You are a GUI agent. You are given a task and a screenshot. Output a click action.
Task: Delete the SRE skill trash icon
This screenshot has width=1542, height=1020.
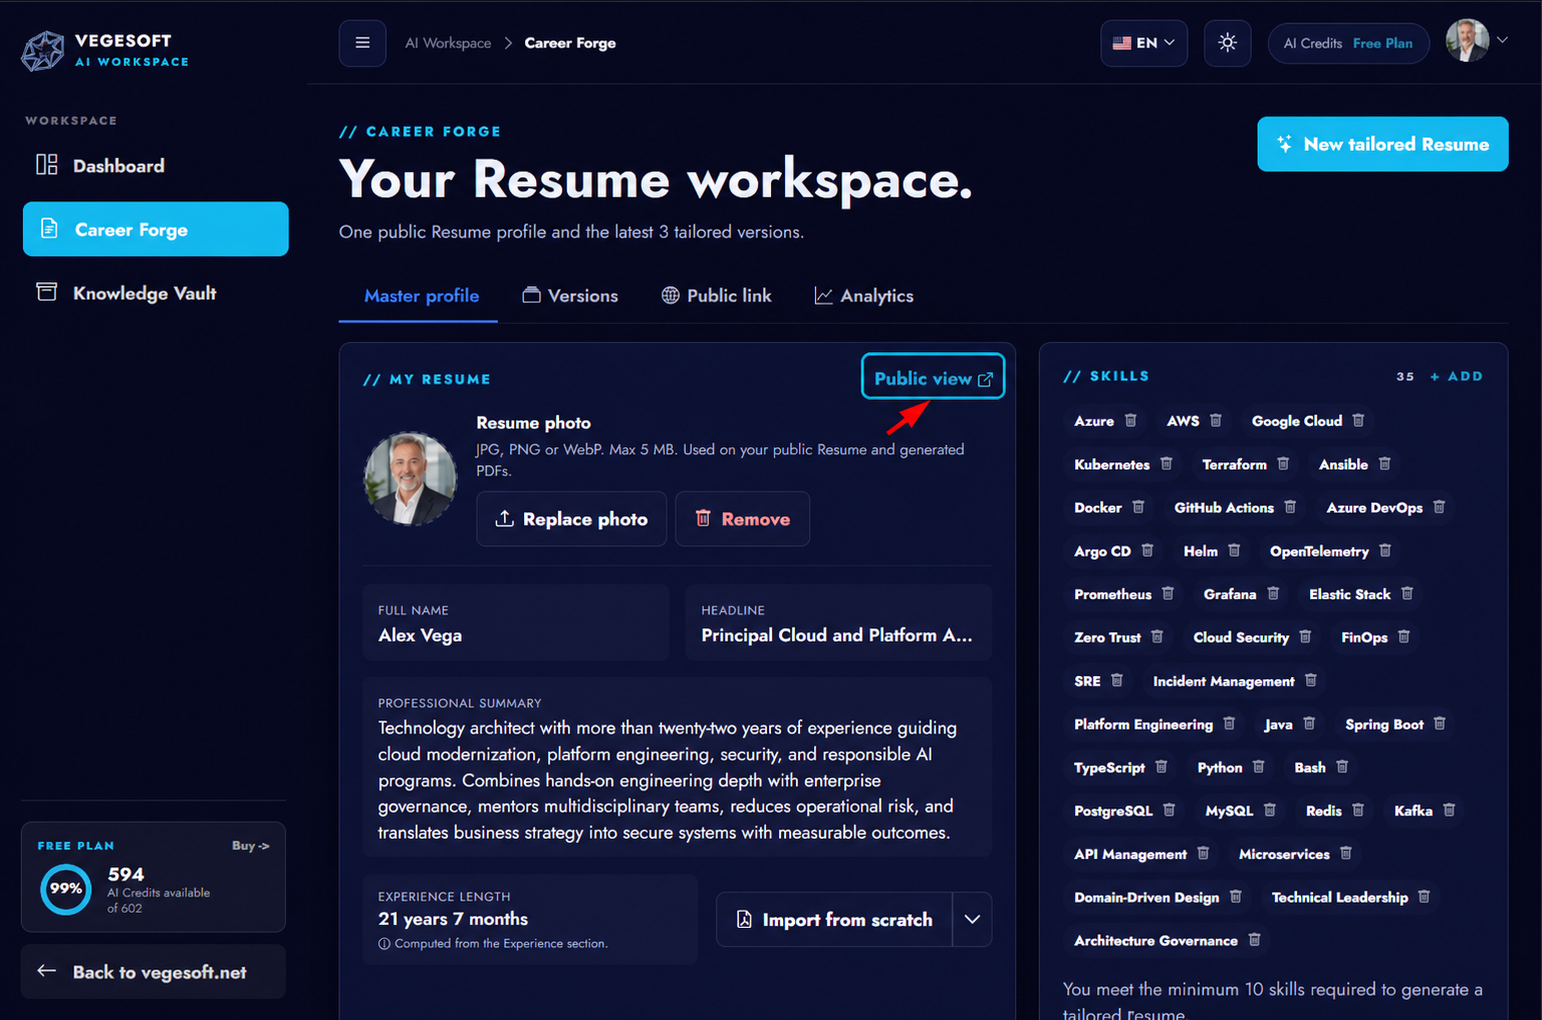1117,681
